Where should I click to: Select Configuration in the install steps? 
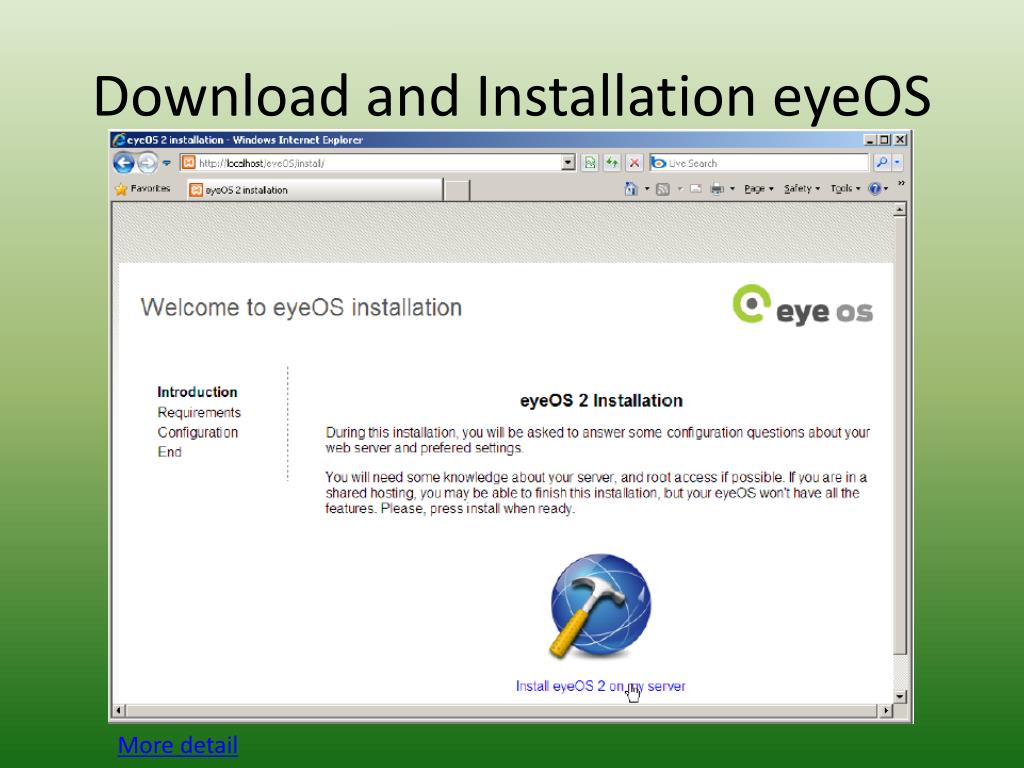[197, 432]
